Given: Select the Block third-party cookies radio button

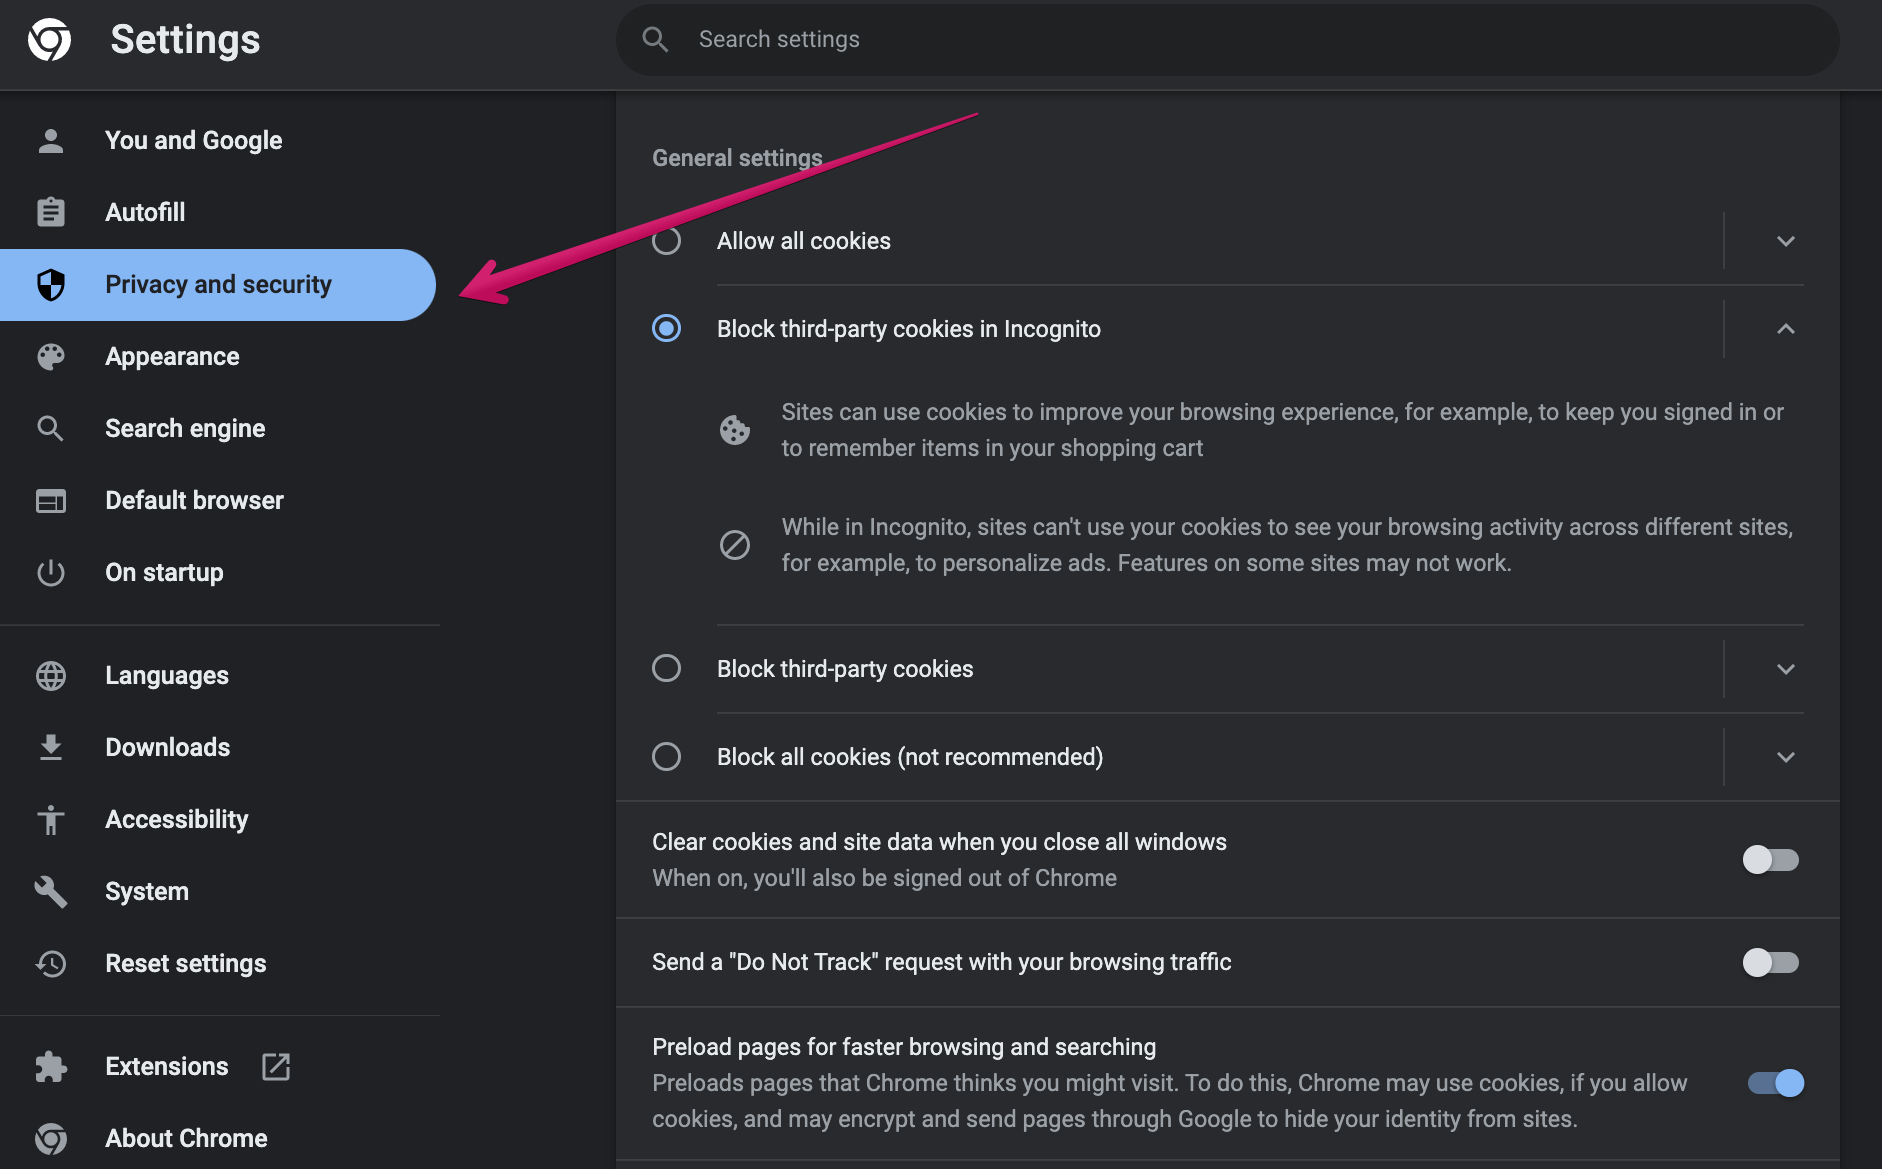Looking at the screenshot, I should [x=667, y=669].
